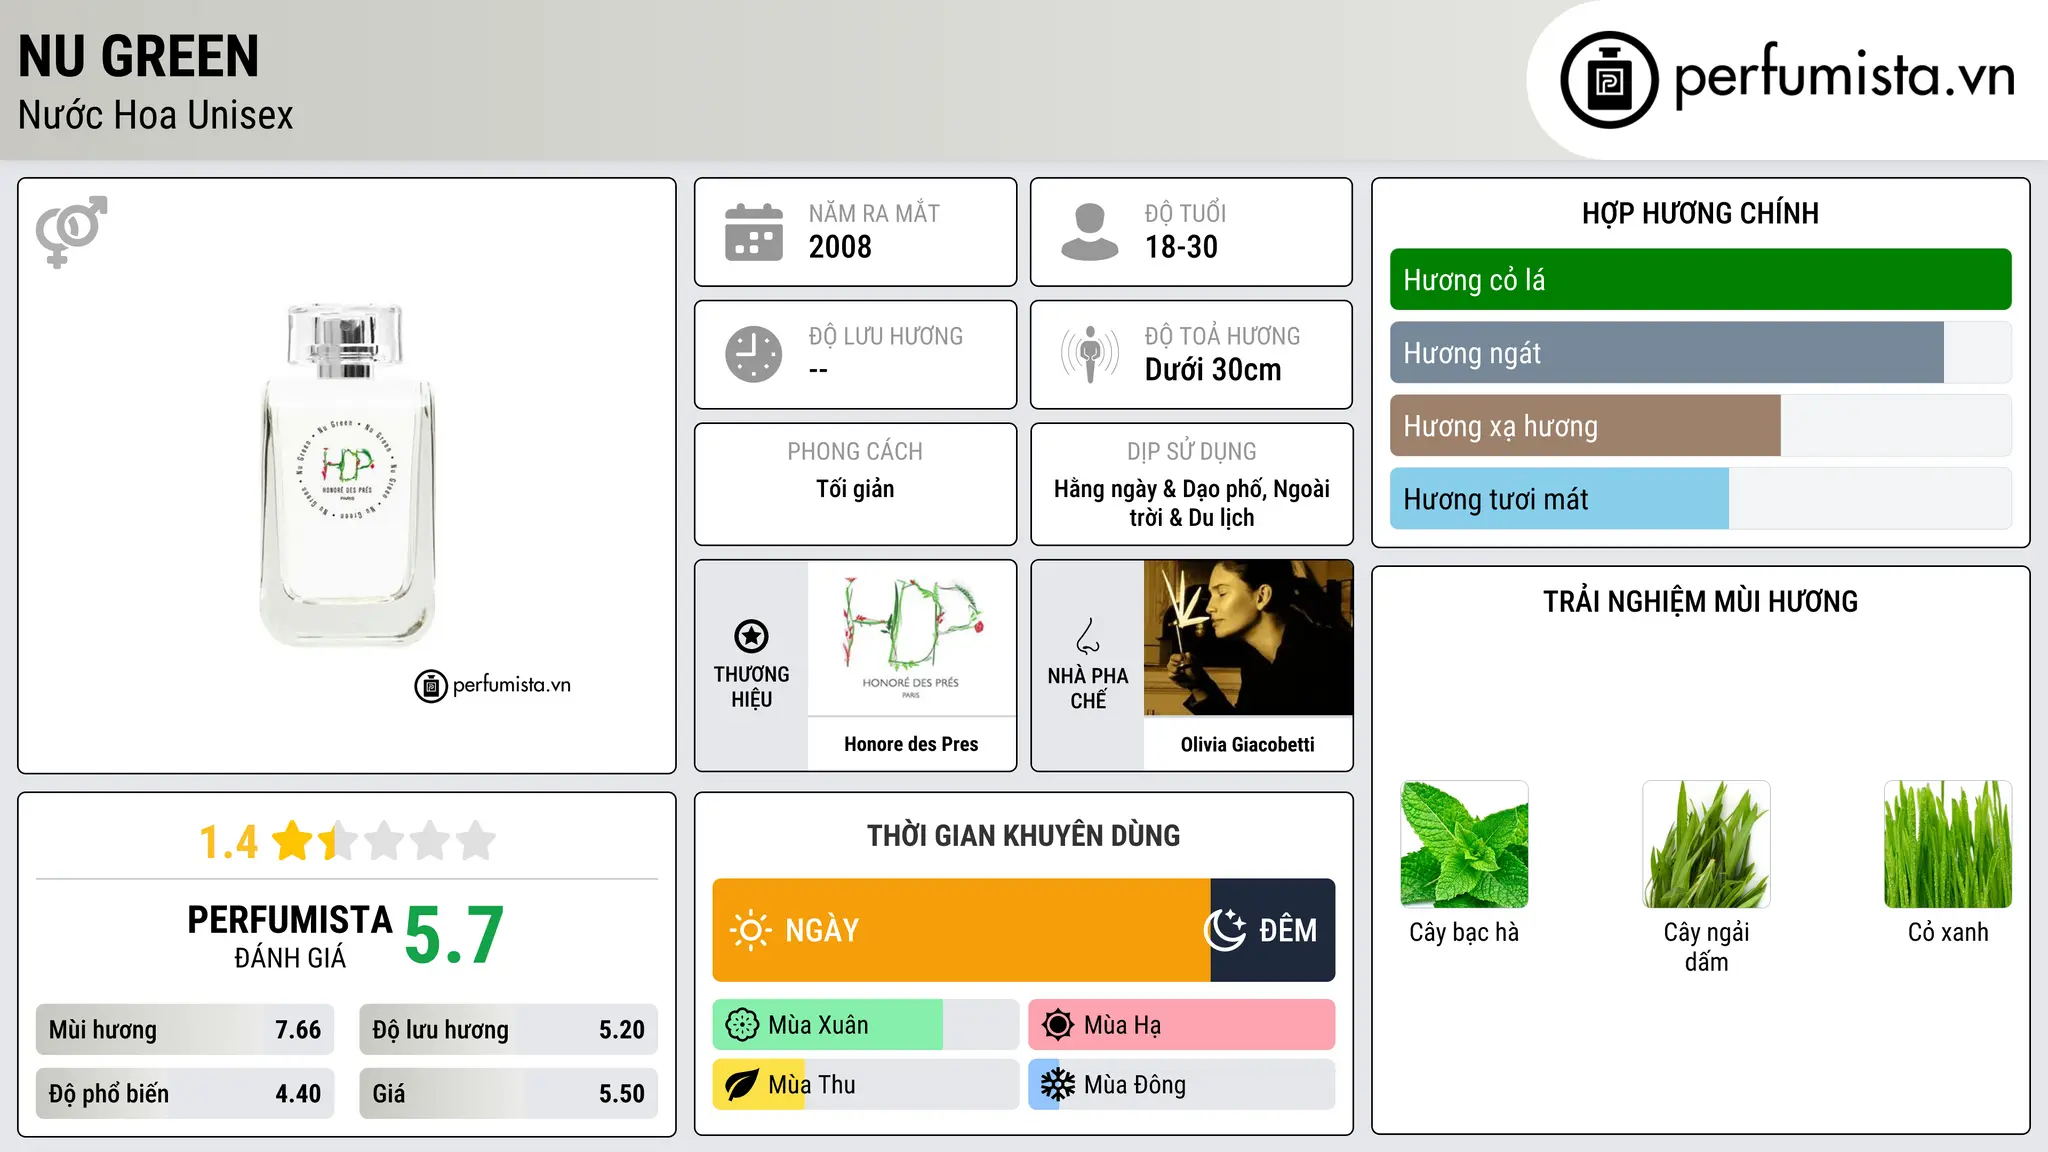Click the orange Ngày daytime segment
The height and width of the screenshot is (1152, 2048).
(x=961, y=930)
